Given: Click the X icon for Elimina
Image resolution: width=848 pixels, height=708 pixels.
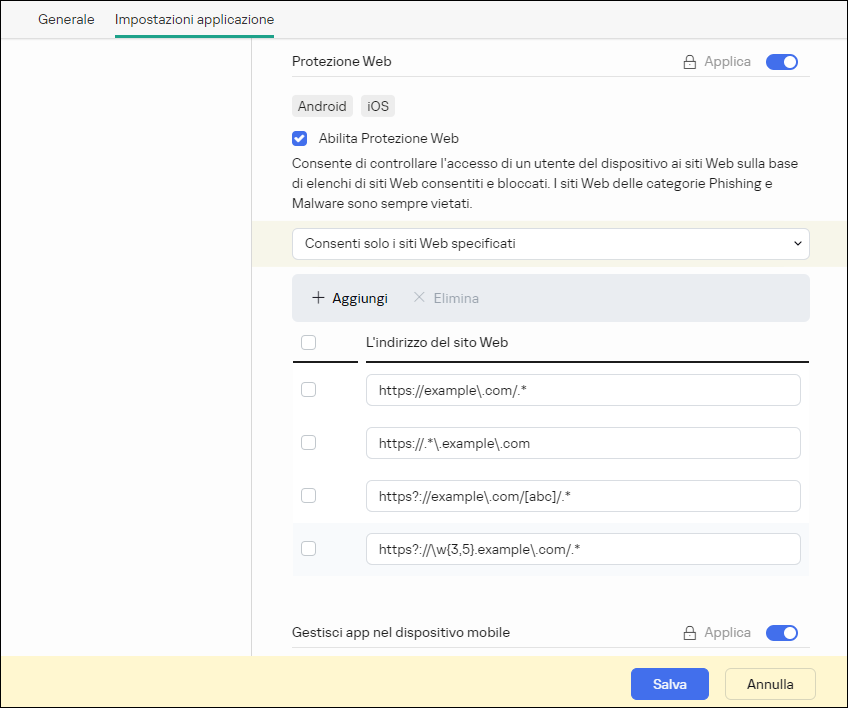Looking at the screenshot, I should pyautogui.click(x=419, y=298).
